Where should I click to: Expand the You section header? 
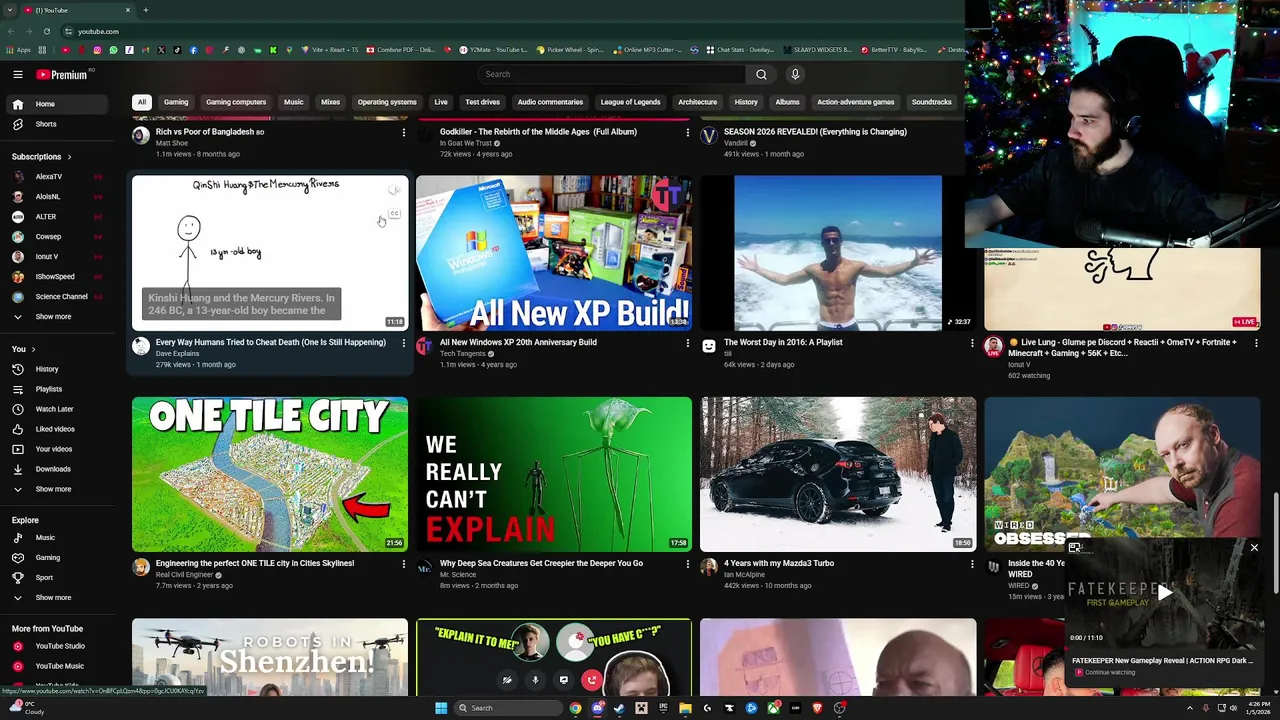coord(23,349)
